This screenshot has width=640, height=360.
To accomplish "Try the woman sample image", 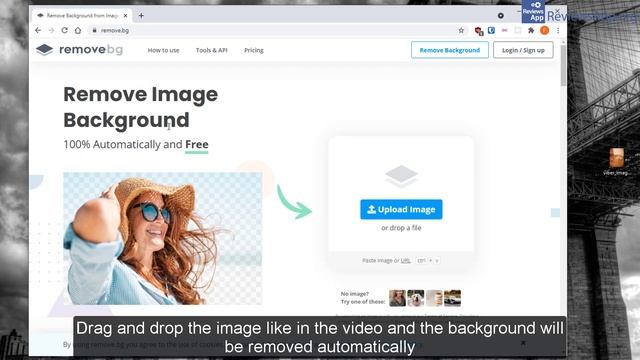I will 397,298.
